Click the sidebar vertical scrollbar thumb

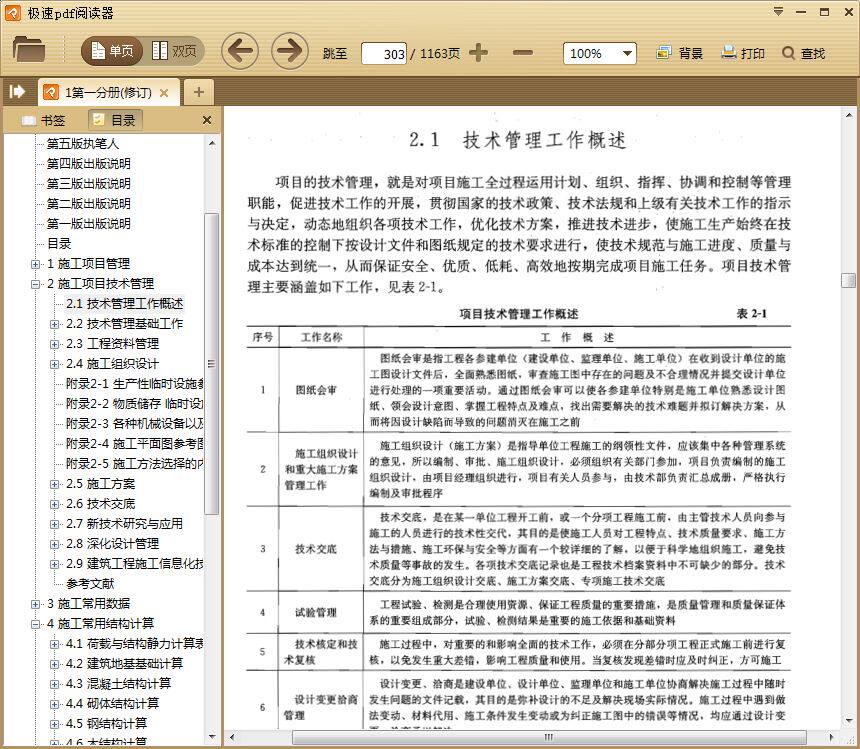coord(211,364)
